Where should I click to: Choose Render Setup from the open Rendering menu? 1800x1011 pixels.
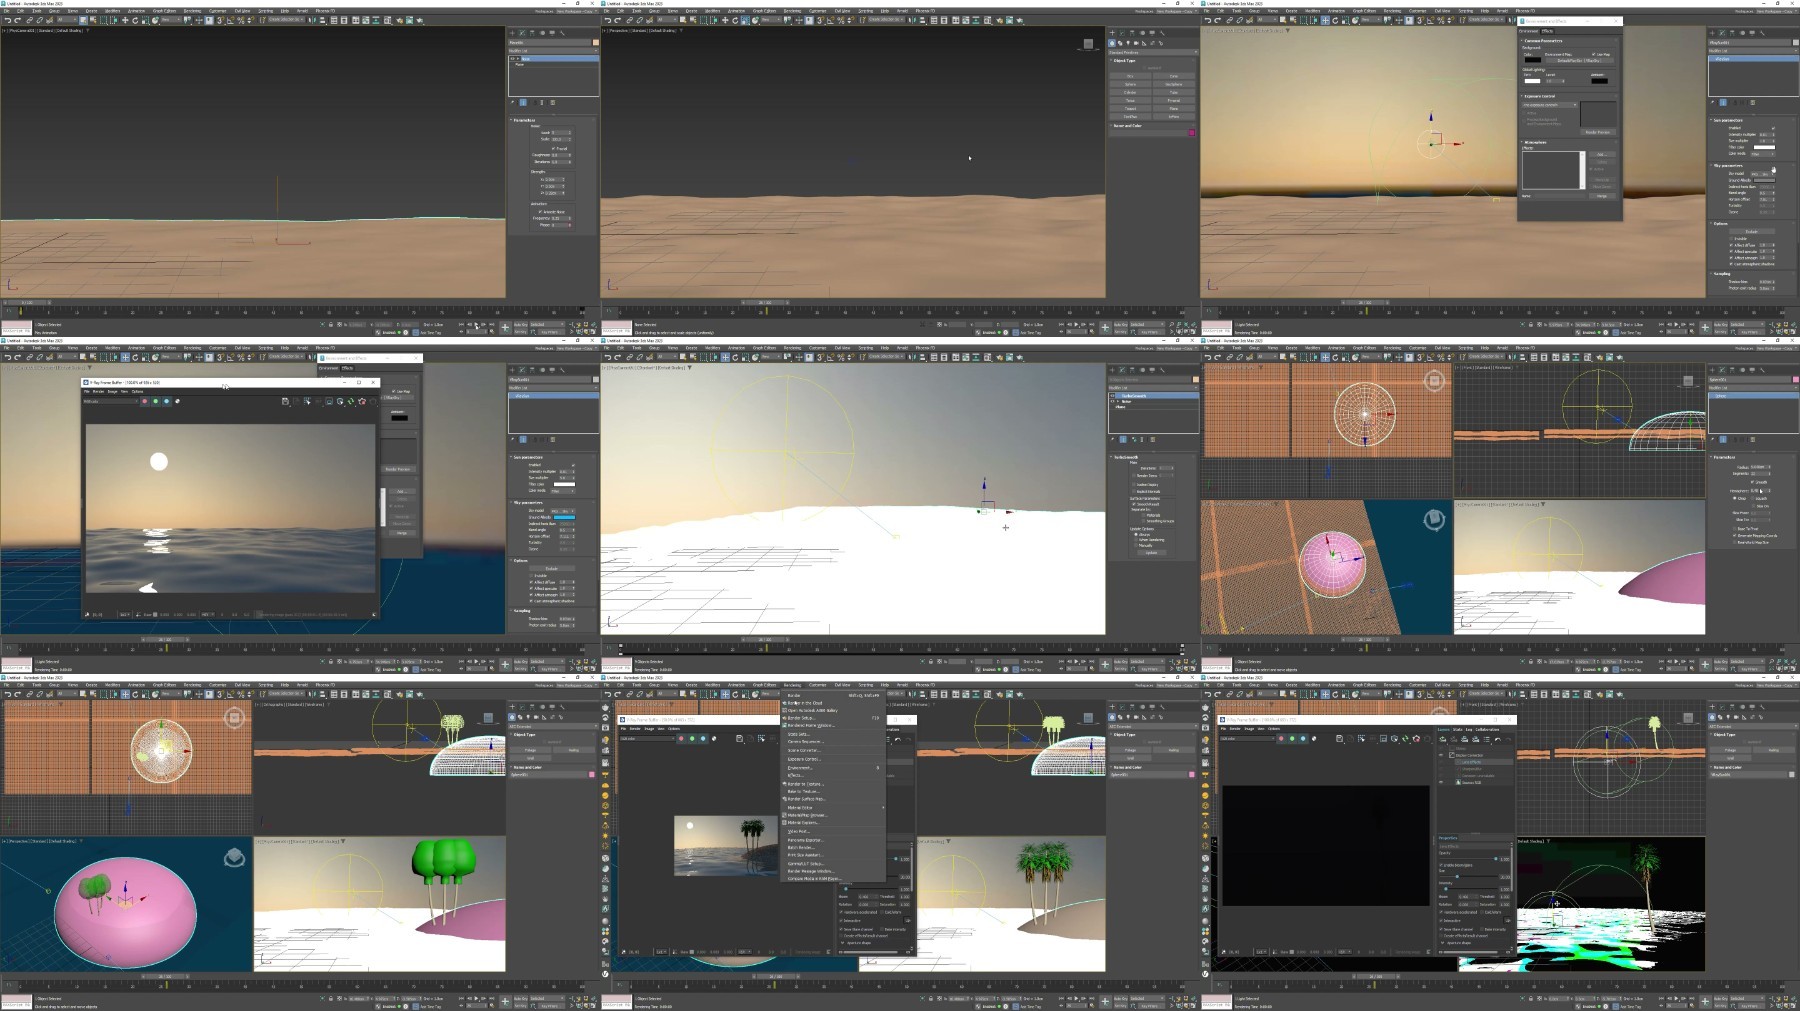pos(800,718)
